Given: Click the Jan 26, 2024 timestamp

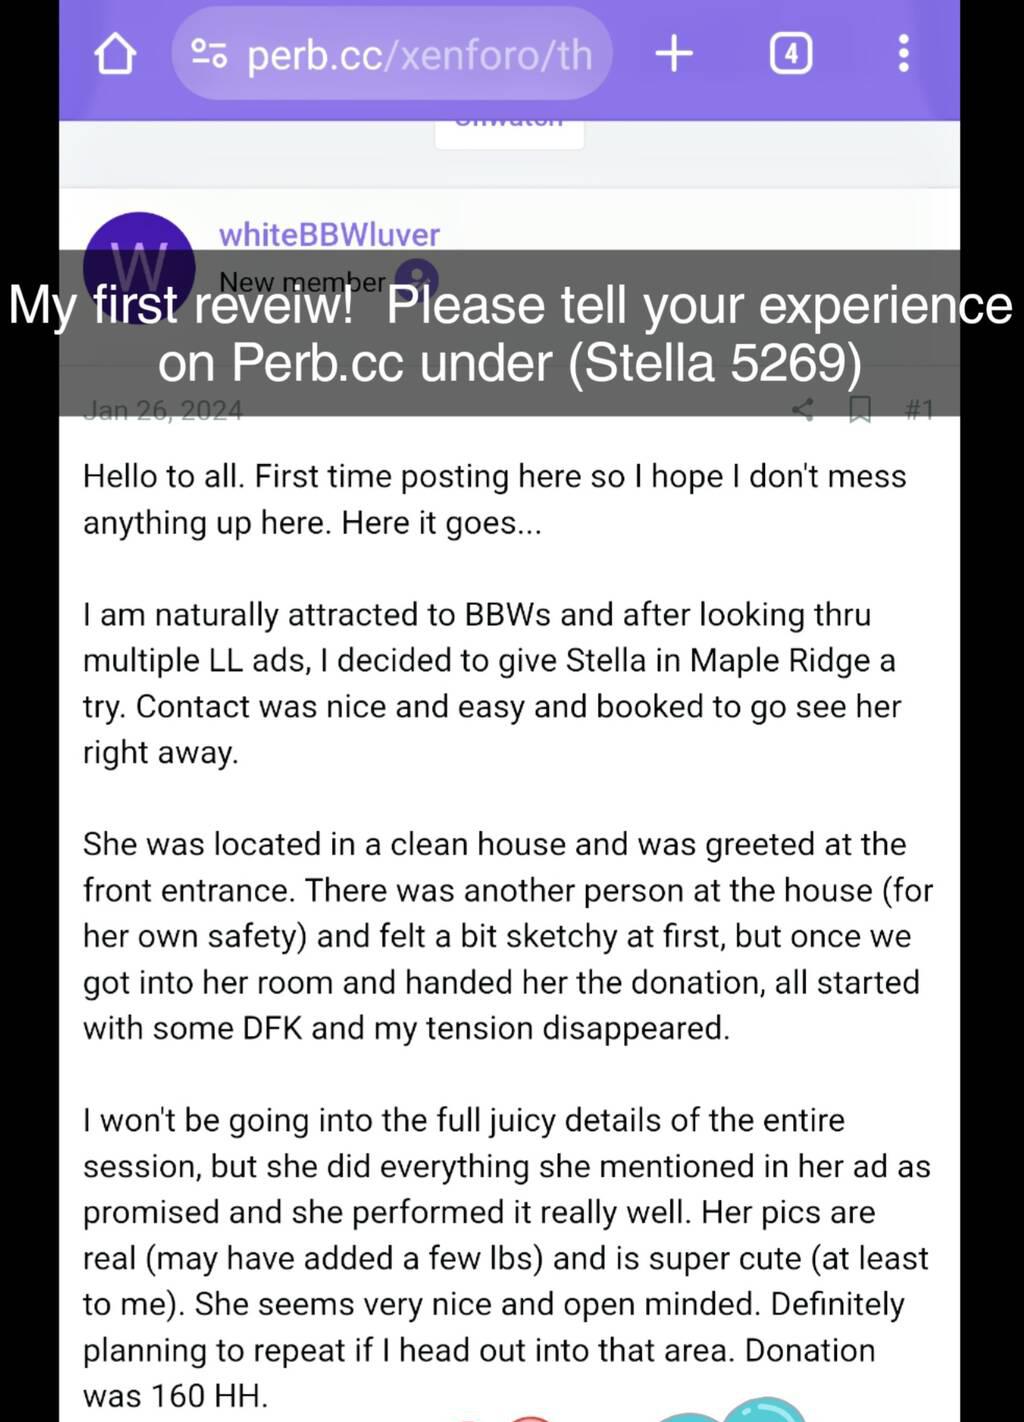Looking at the screenshot, I should pos(162,410).
